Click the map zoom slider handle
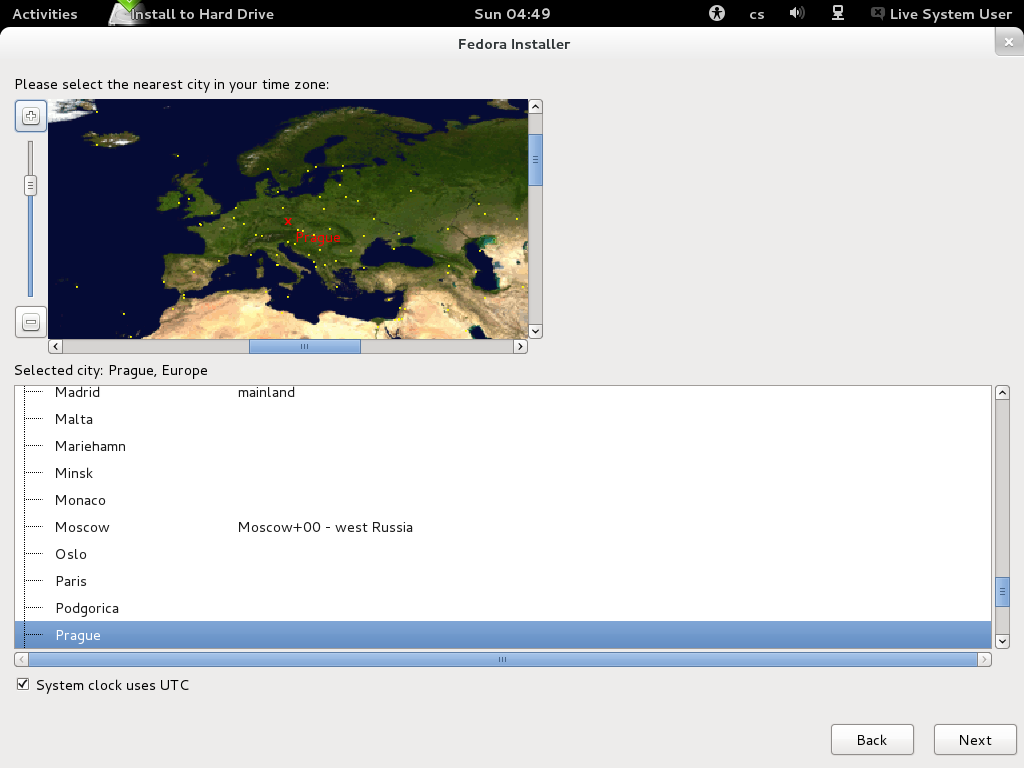The width and height of the screenshot is (1024, 768). click(x=30, y=185)
